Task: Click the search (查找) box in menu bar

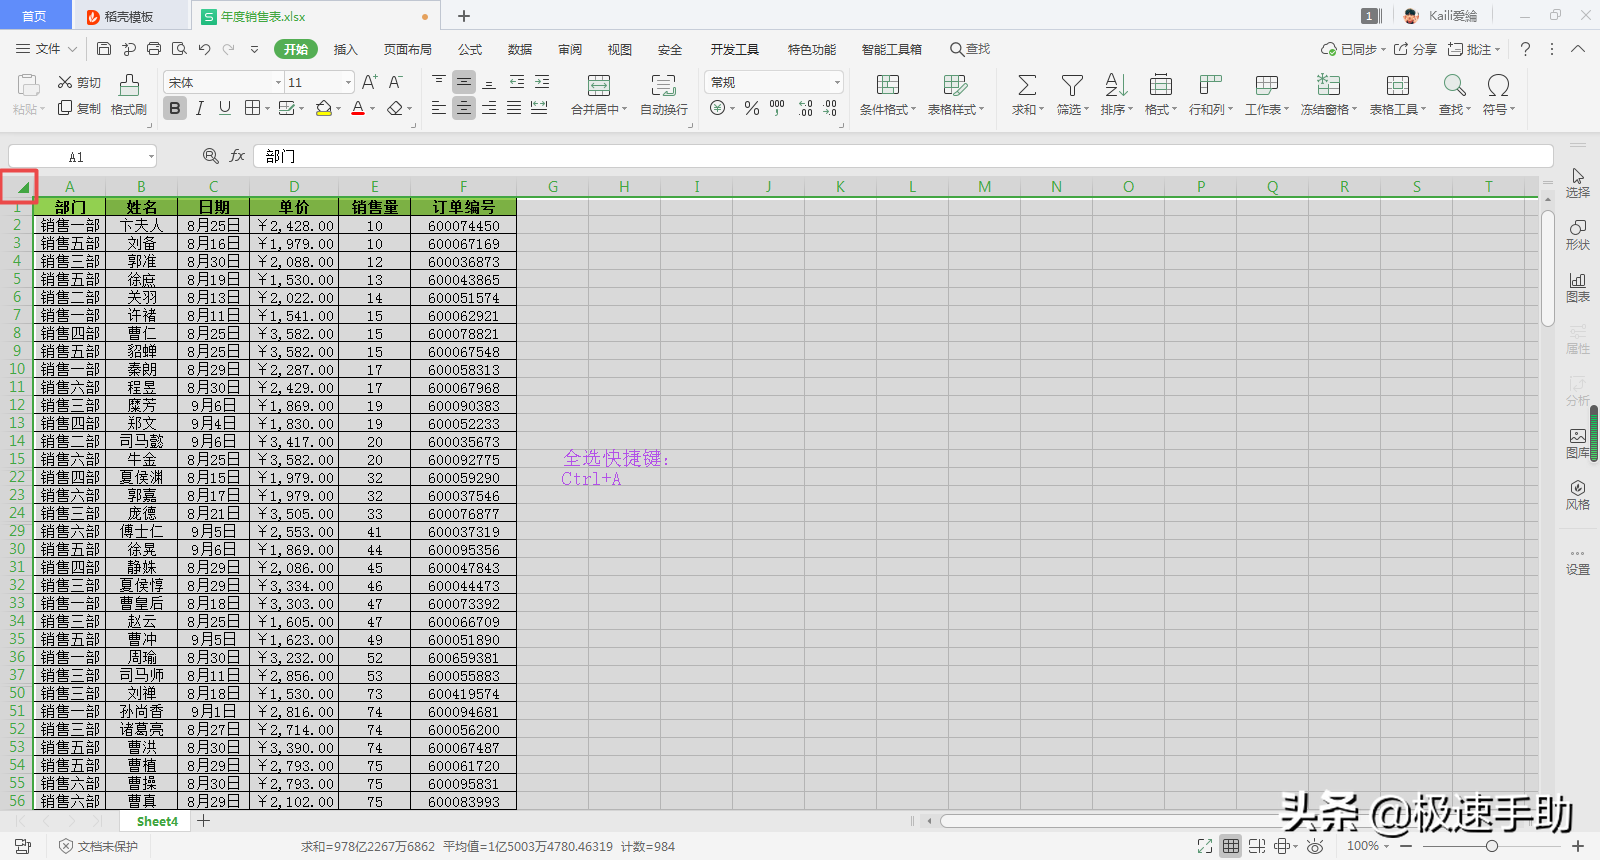Action: point(970,49)
